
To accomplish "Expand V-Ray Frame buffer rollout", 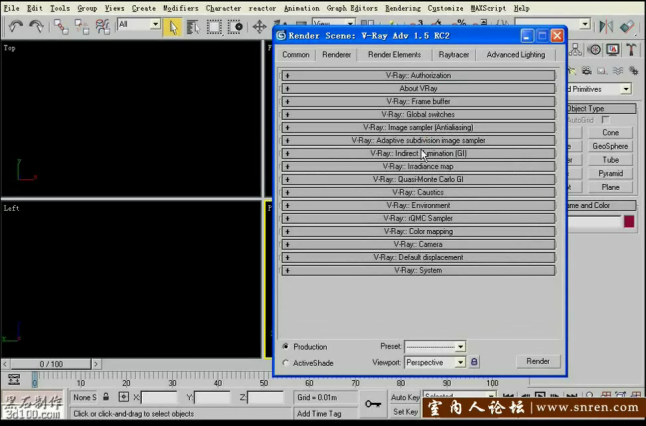I will click(418, 101).
